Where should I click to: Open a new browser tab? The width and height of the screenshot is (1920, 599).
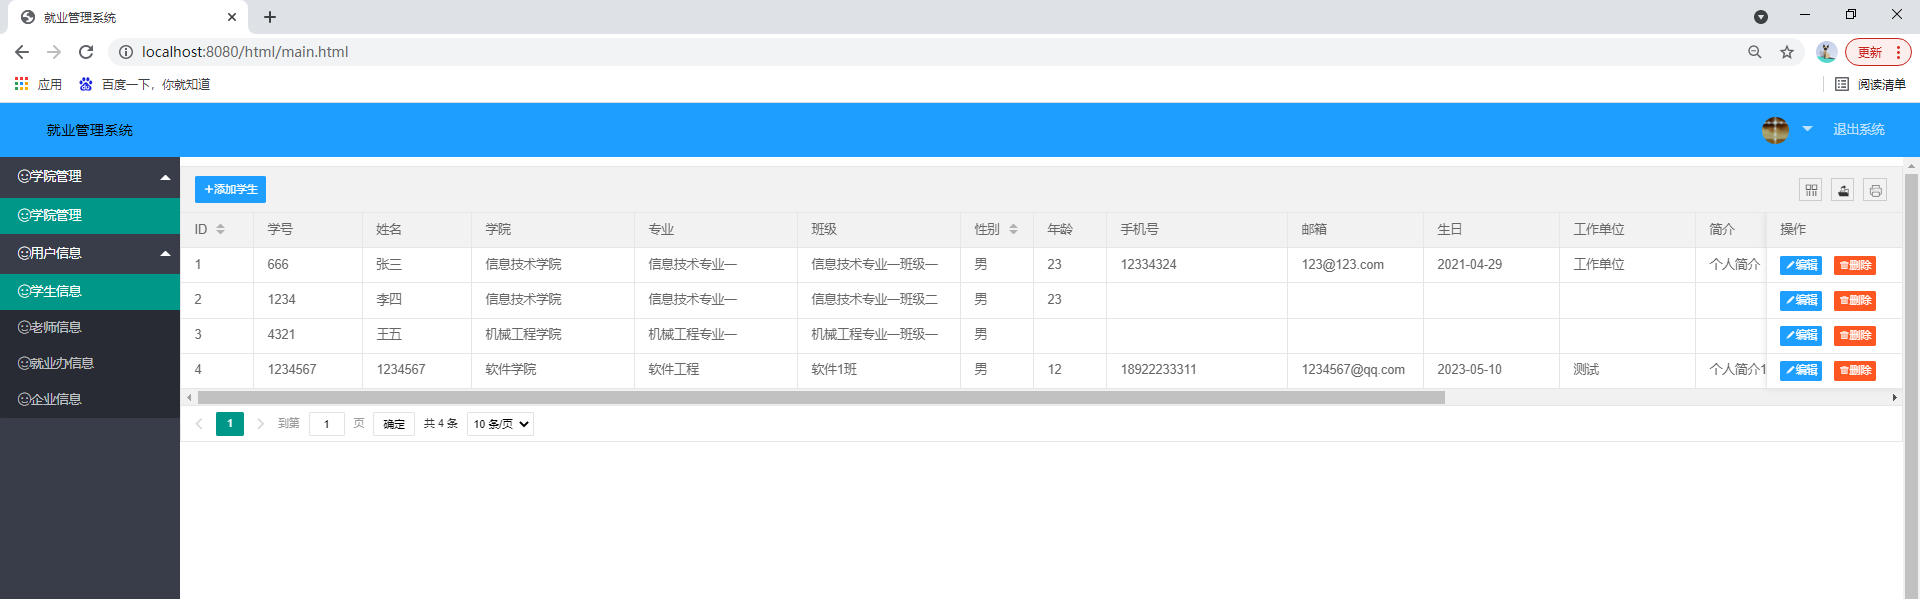pyautogui.click(x=270, y=17)
